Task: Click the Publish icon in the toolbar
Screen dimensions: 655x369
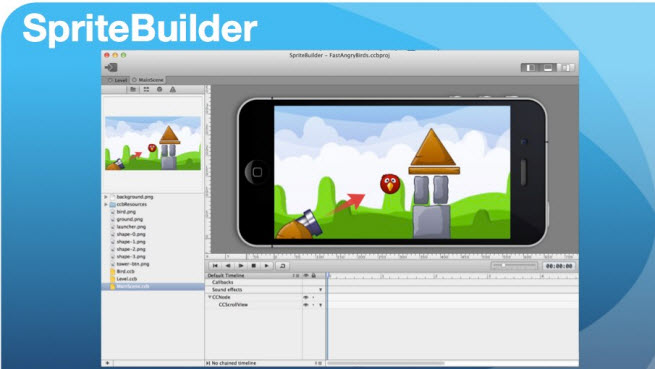Action: (x=111, y=67)
